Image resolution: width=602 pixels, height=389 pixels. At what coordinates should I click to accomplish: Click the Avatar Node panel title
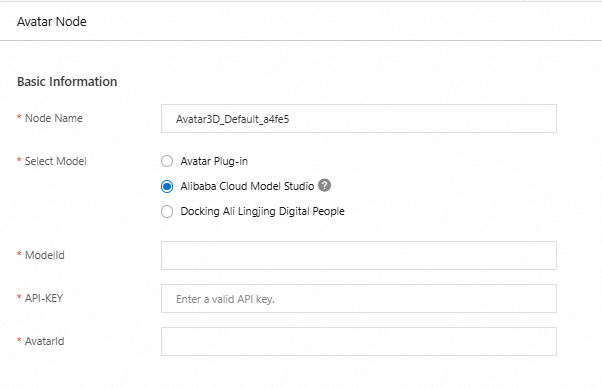tap(52, 22)
